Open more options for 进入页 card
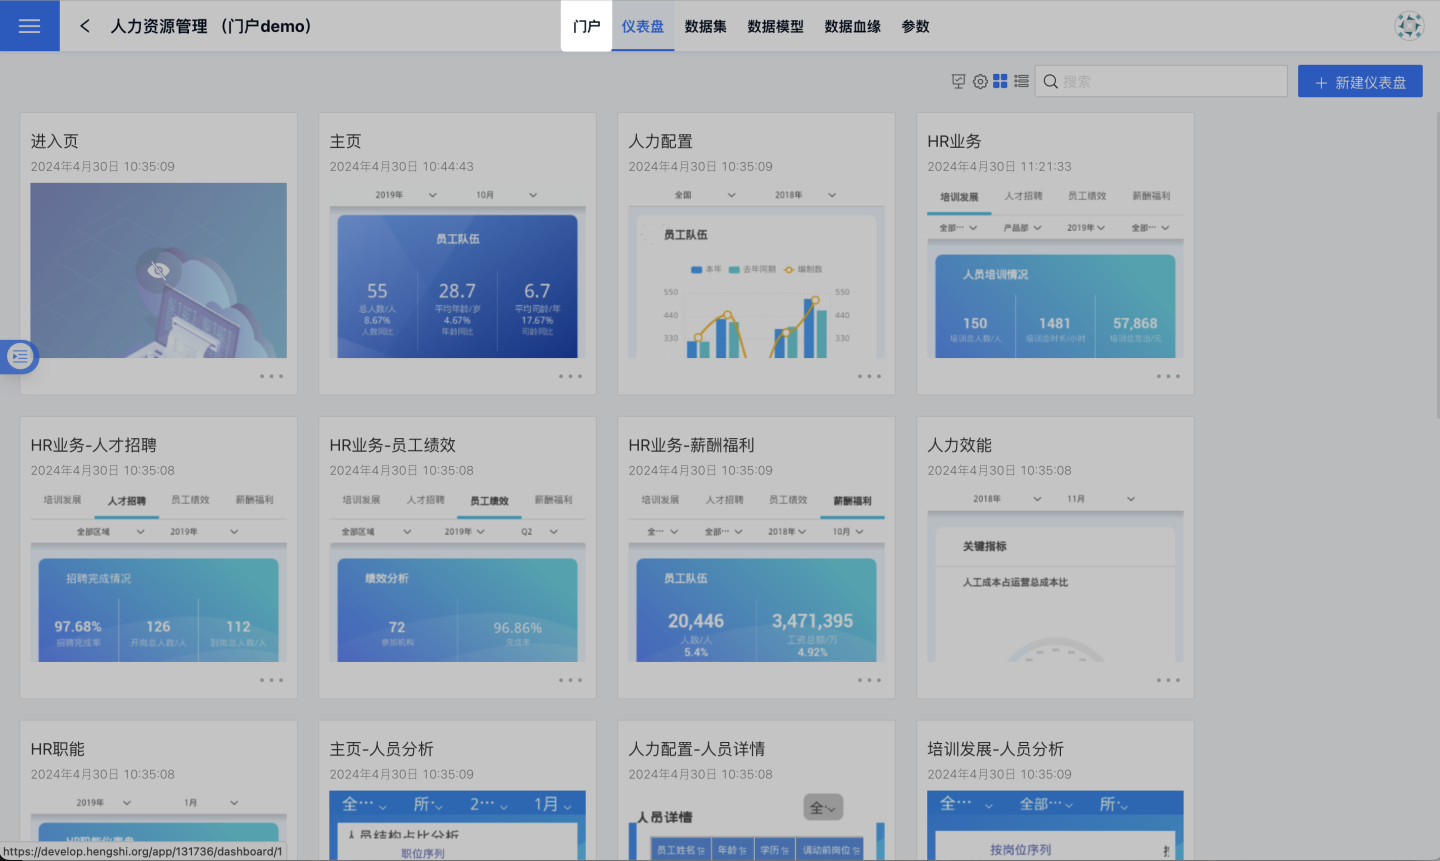The width and height of the screenshot is (1440, 861). (271, 377)
